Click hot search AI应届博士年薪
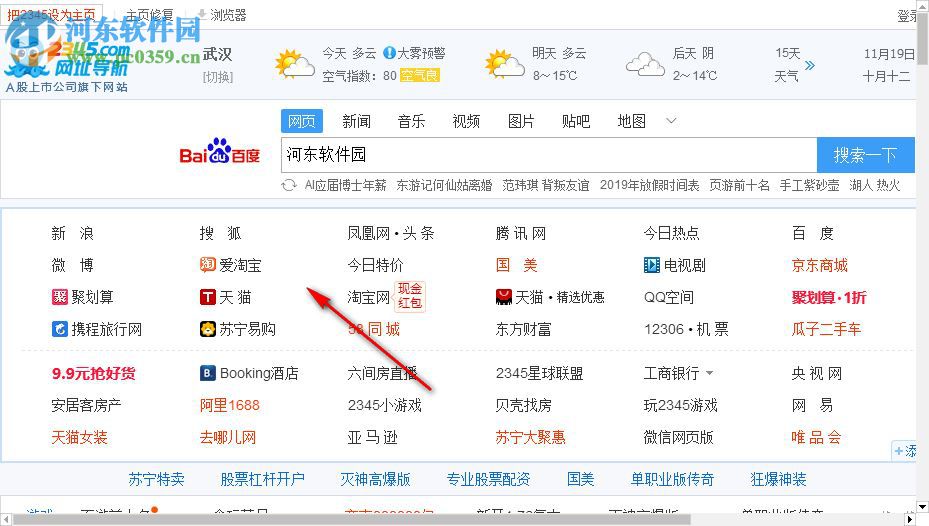 345,185
